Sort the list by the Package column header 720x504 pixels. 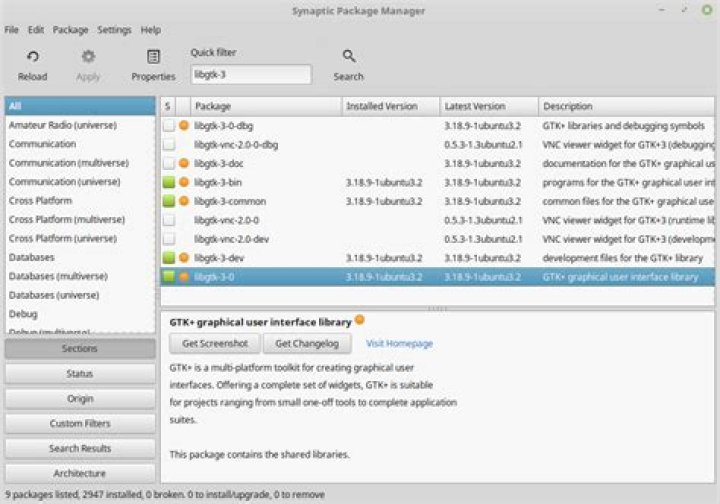(x=266, y=106)
